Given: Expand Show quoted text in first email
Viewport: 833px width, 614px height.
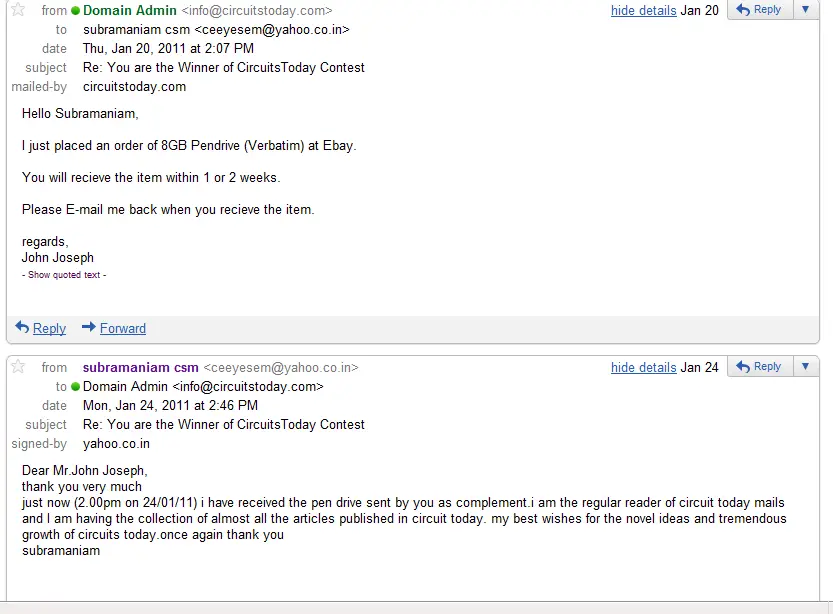Looking at the screenshot, I should coord(64,275).
